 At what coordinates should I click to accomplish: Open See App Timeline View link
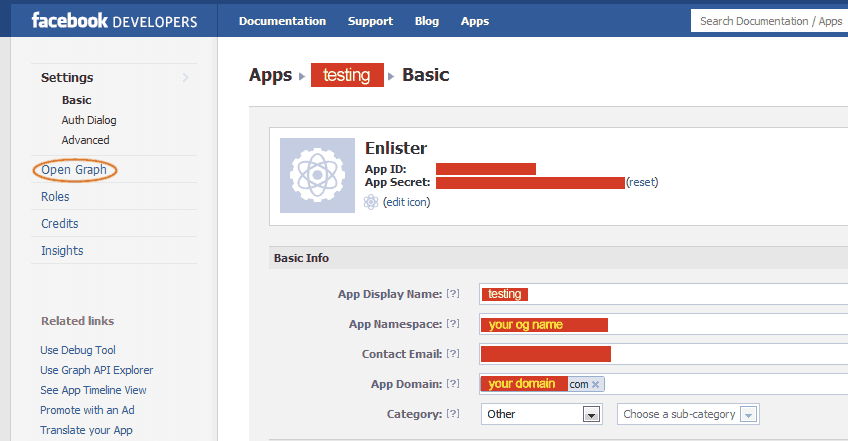click(93, 390)
